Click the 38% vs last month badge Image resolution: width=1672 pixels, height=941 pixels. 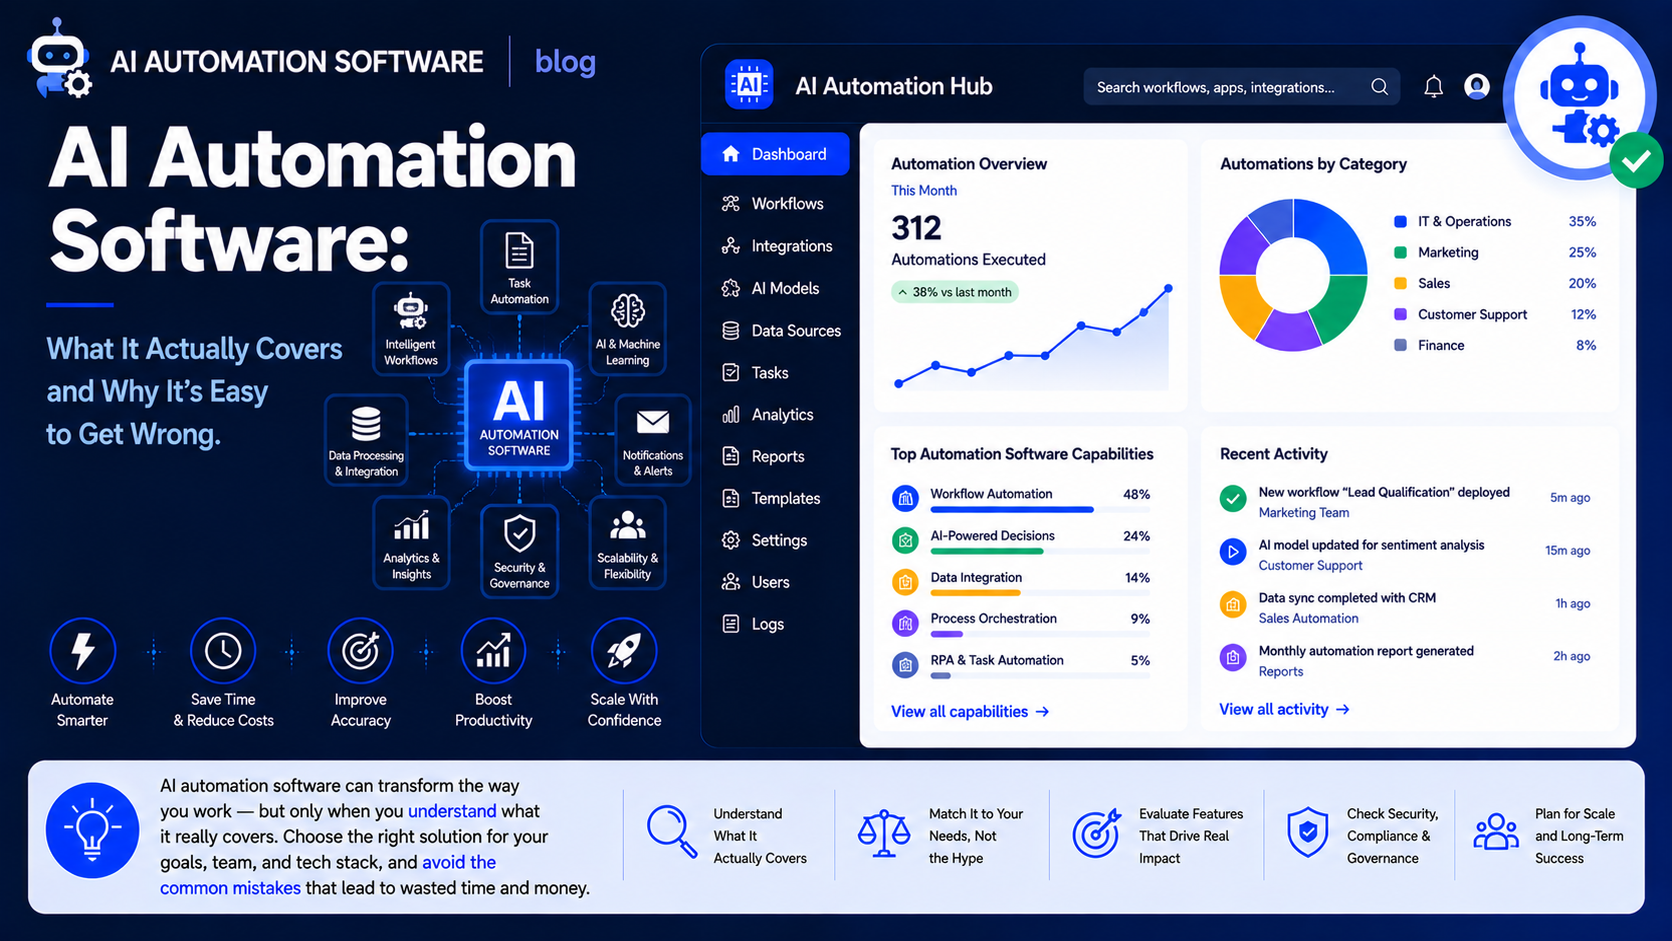pos(955,292)
